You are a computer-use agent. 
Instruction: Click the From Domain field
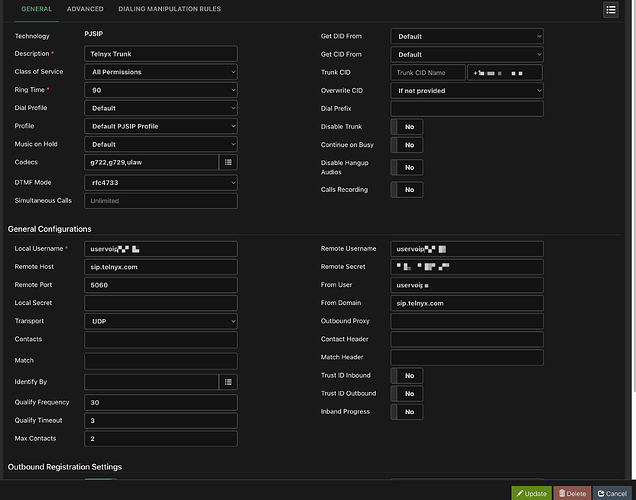click(x=467, y=303)
